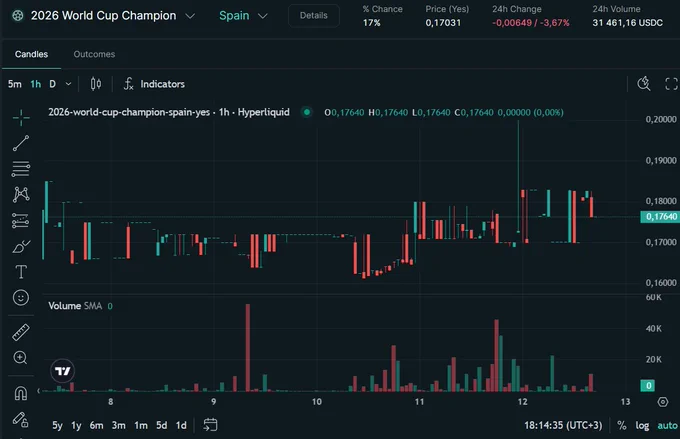Click the date label 12 on time axis
The width and height of the screenshot is (680, 439).
click(x=522, y=402)
